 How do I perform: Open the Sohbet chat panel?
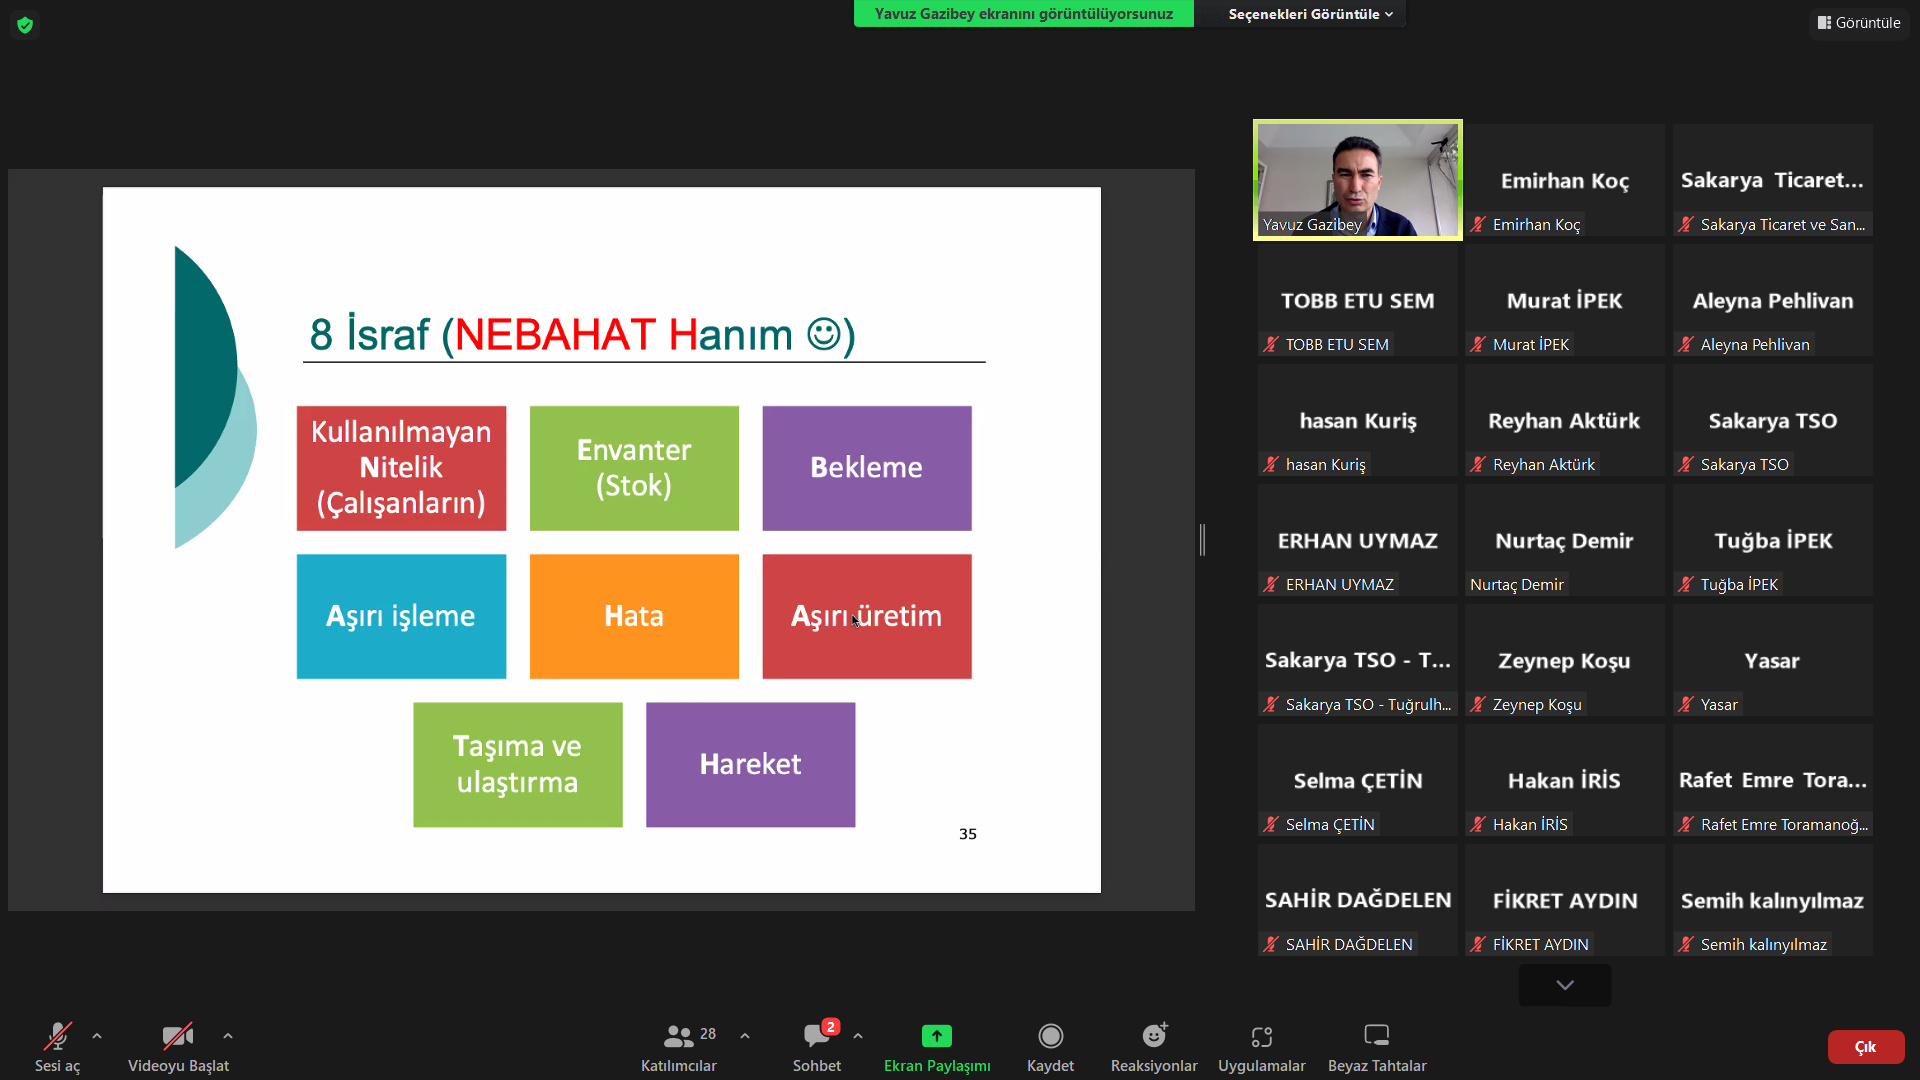tap(816, 1046)
